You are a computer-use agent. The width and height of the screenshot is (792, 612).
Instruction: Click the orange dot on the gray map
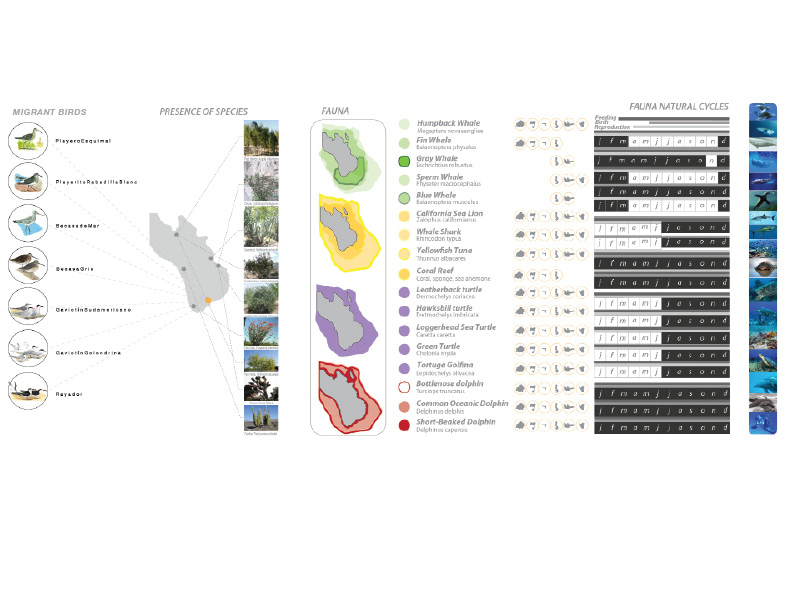(x=207, y=299)
